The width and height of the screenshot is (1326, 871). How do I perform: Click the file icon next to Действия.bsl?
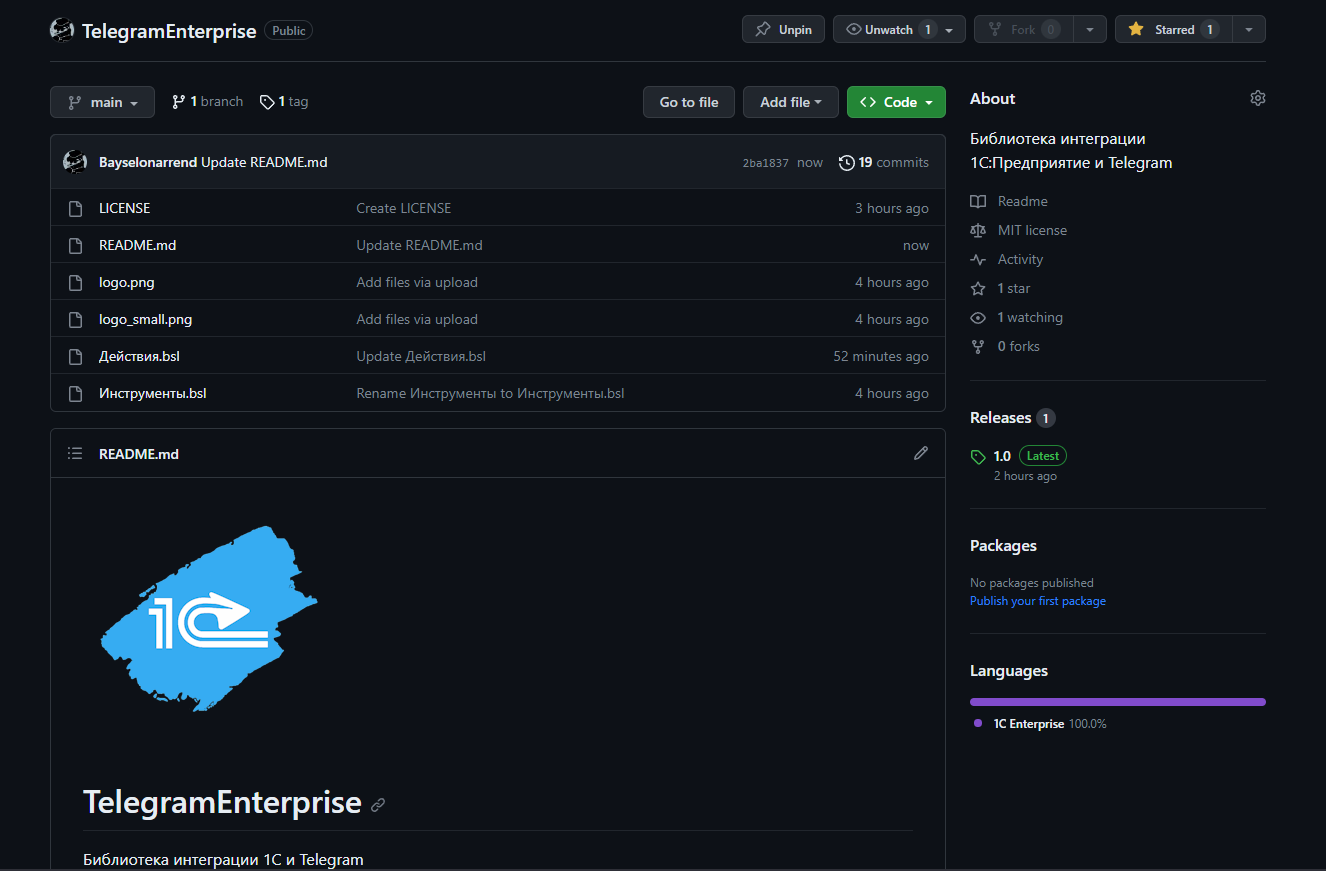point(75,356)
